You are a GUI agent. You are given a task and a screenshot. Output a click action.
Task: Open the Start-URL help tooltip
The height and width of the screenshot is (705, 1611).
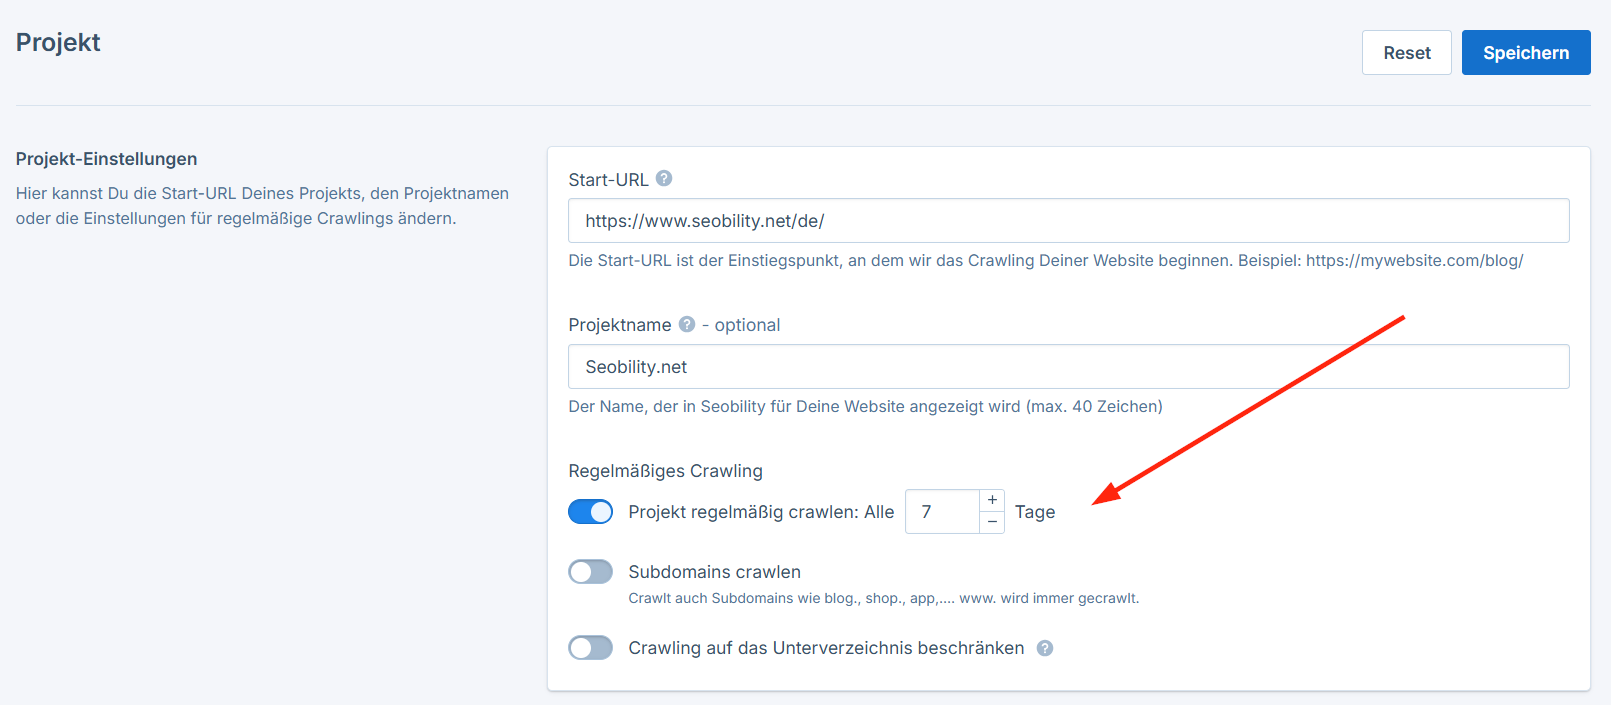[664, 178]
